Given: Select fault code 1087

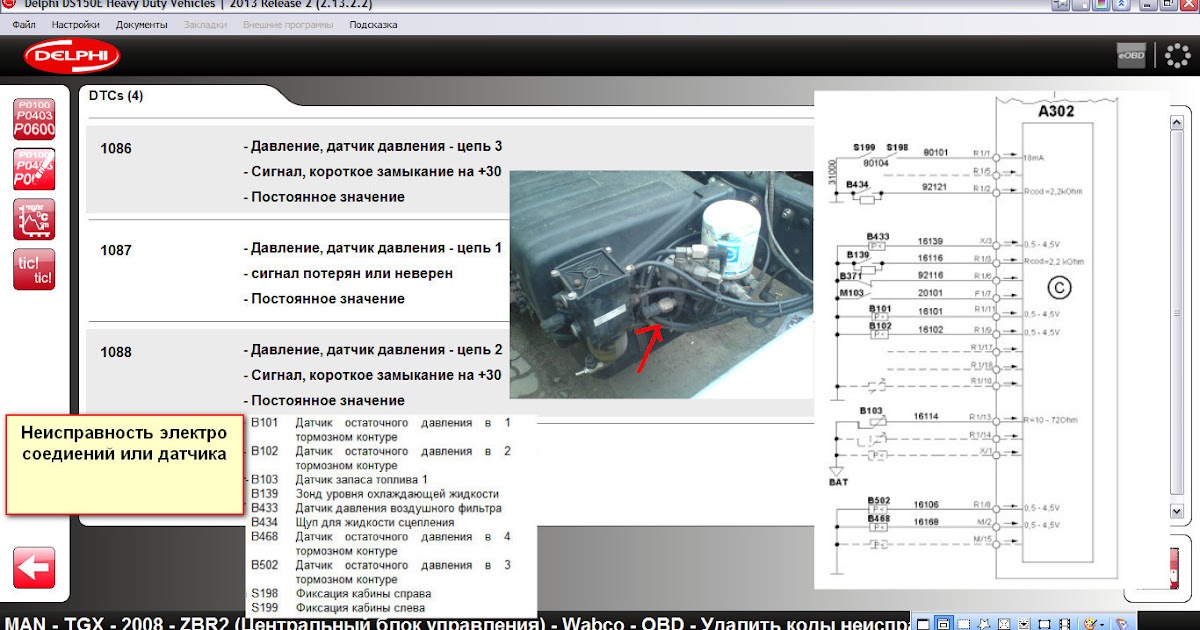Looking at the screenshot, I should pos(115,250).
